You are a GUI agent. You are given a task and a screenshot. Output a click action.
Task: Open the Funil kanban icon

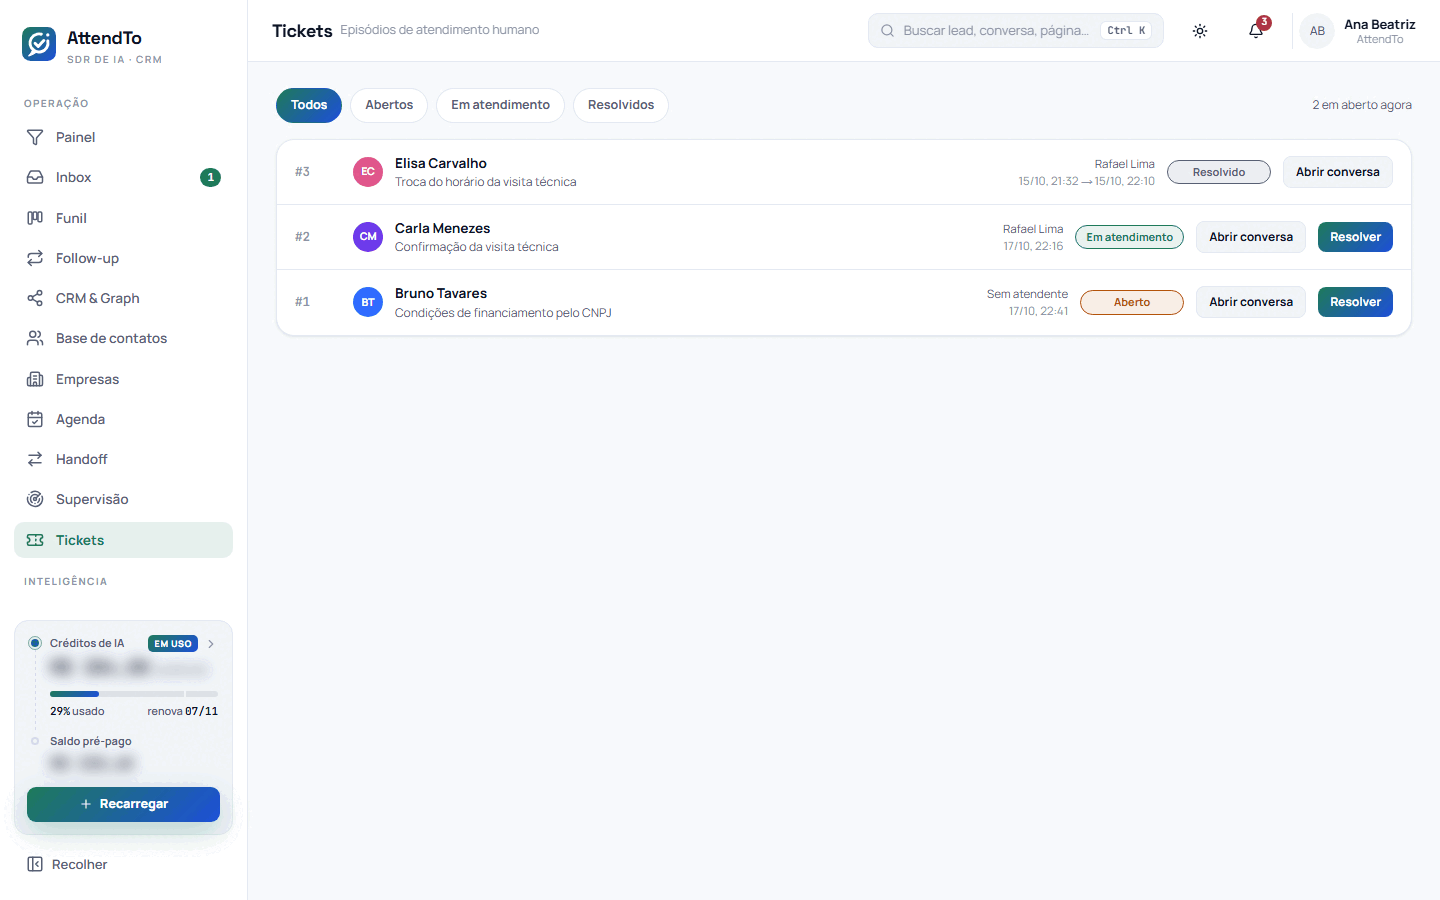(35, 218)
